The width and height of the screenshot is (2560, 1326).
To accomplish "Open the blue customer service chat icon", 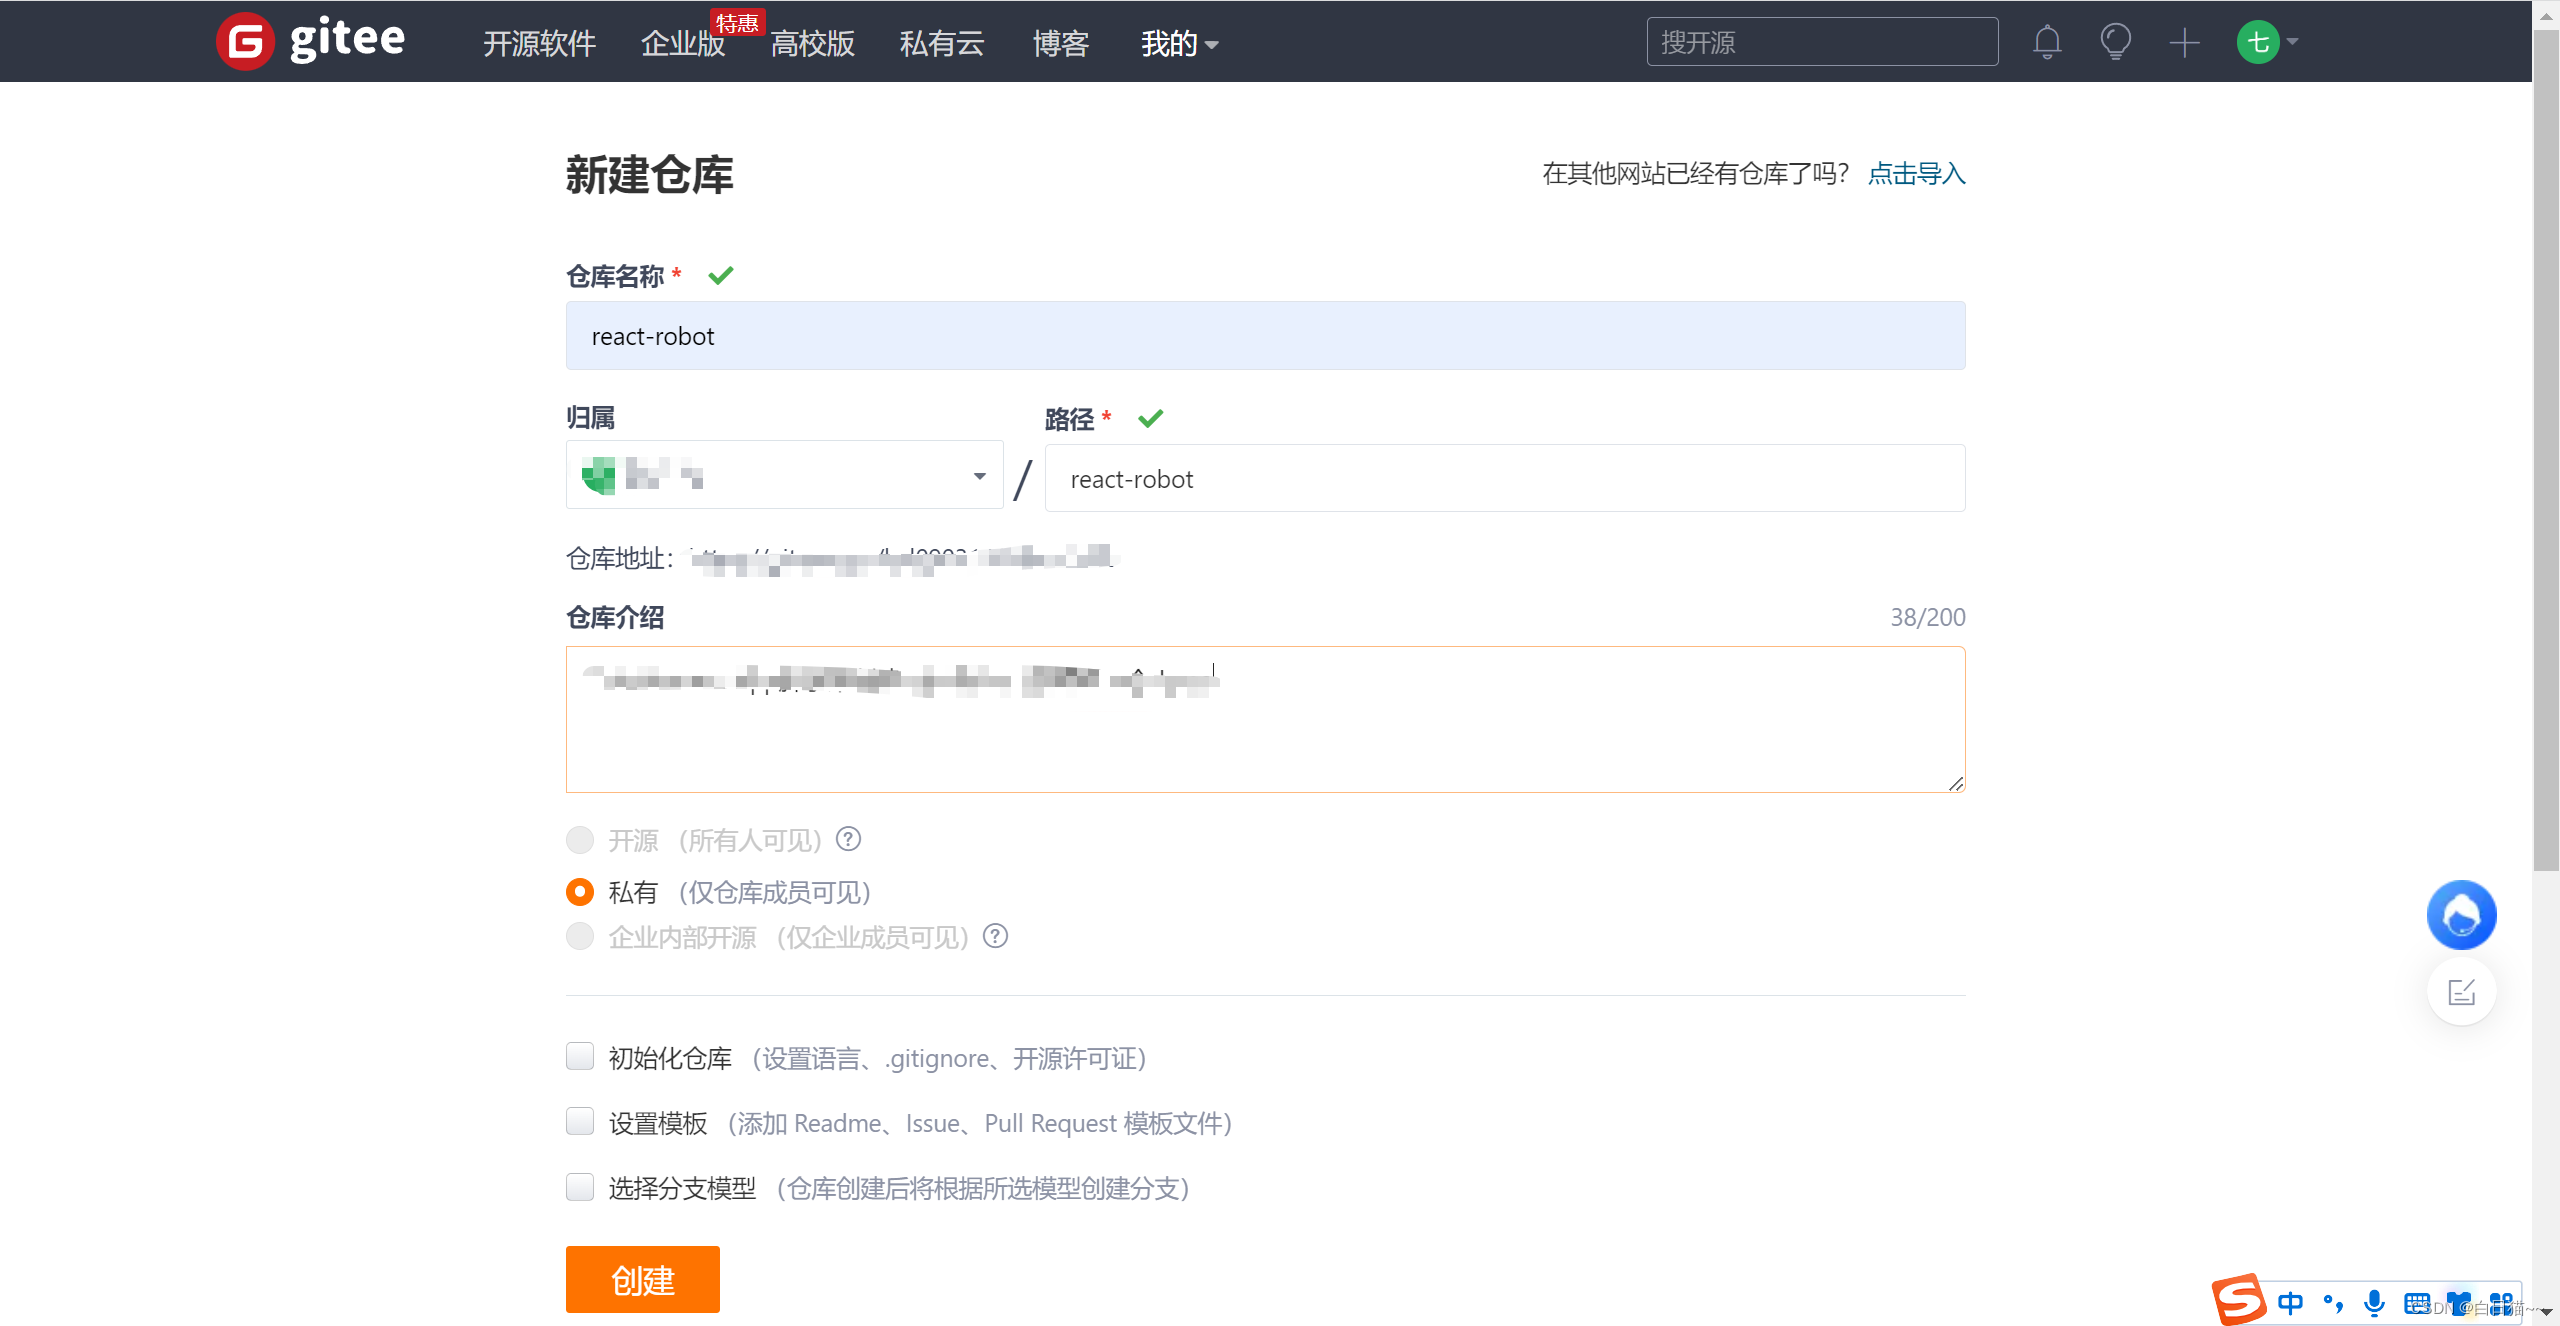I will 2461,914.
